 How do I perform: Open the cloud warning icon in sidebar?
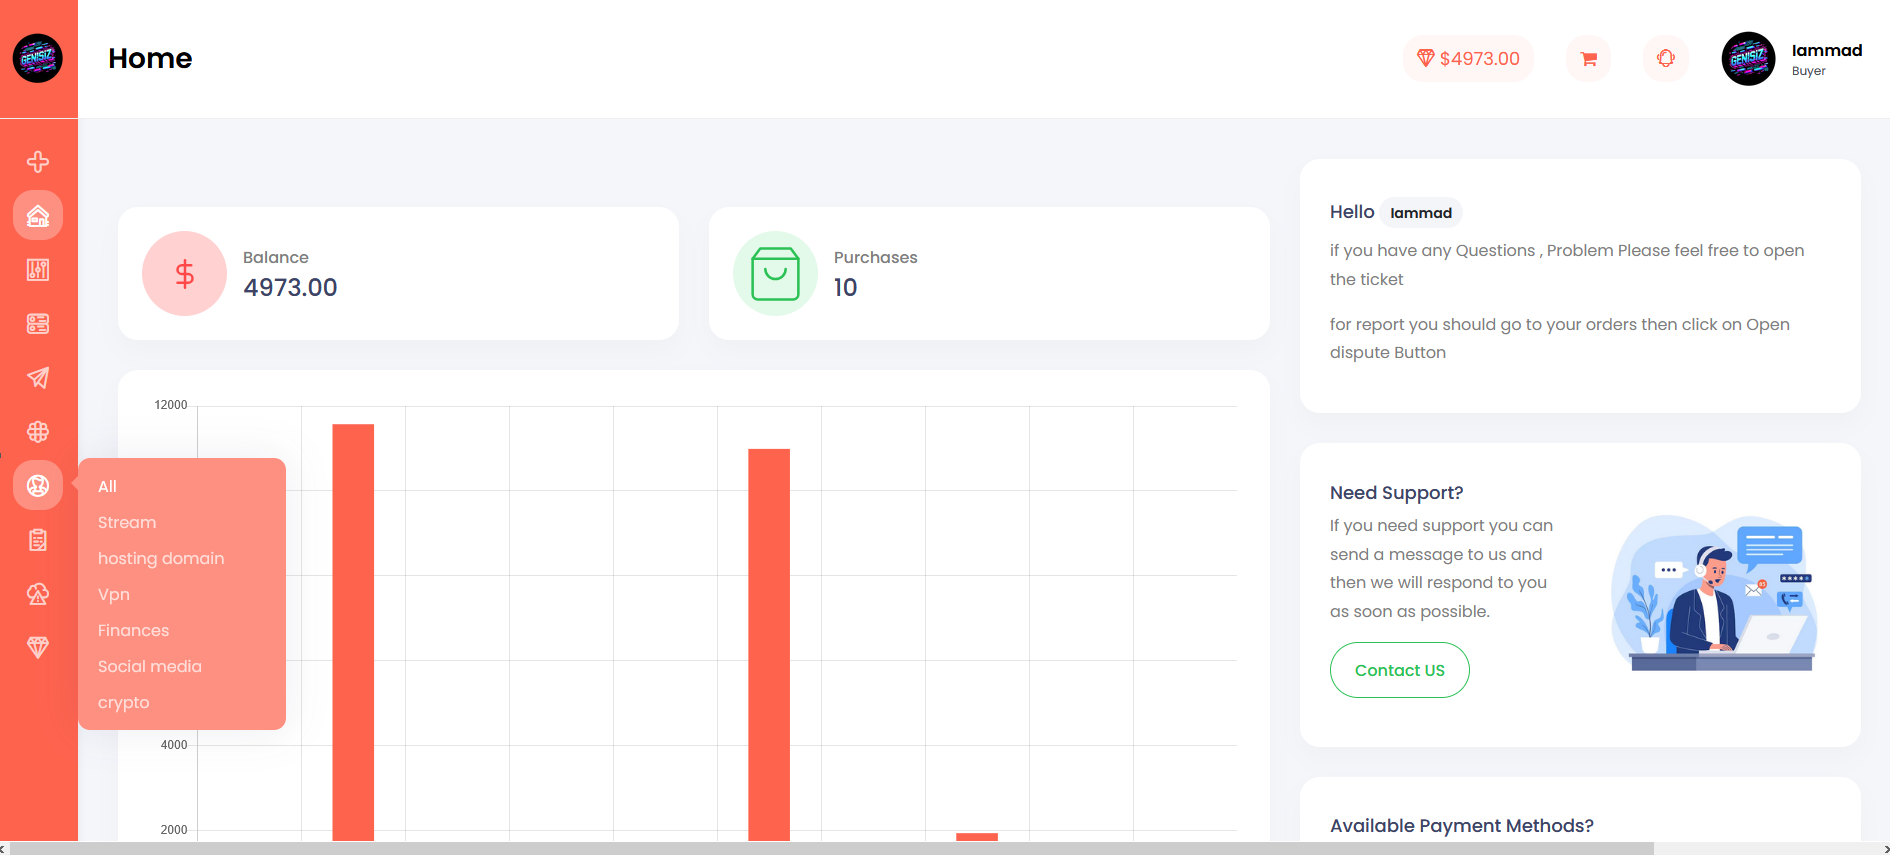[x=38, y=594]
